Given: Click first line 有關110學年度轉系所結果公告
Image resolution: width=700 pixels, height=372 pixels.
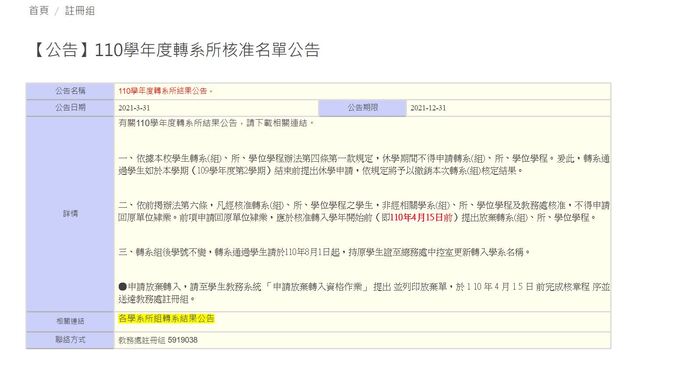Looking at the screenshot, I should [x=217, y=123].
